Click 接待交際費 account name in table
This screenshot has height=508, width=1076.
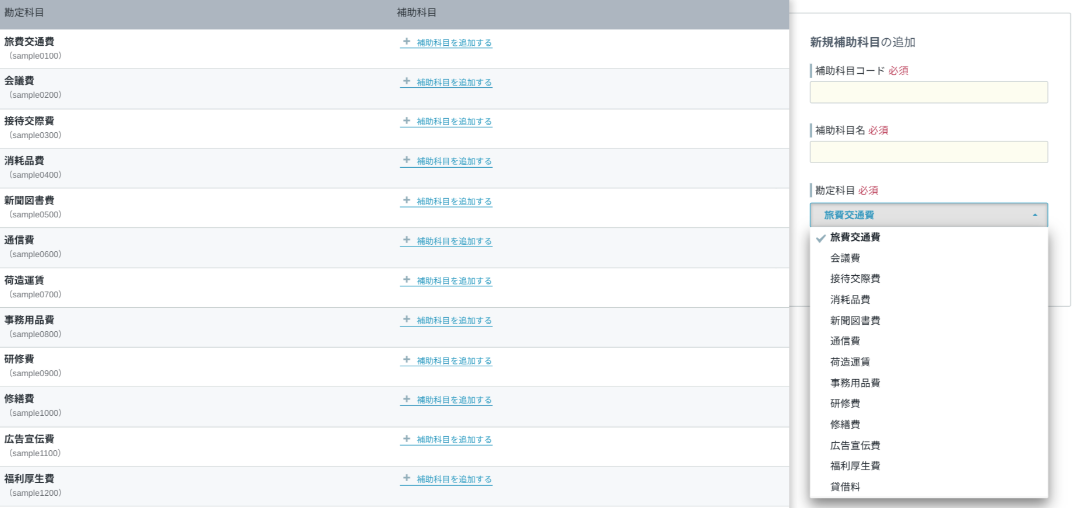pos(29,121)
